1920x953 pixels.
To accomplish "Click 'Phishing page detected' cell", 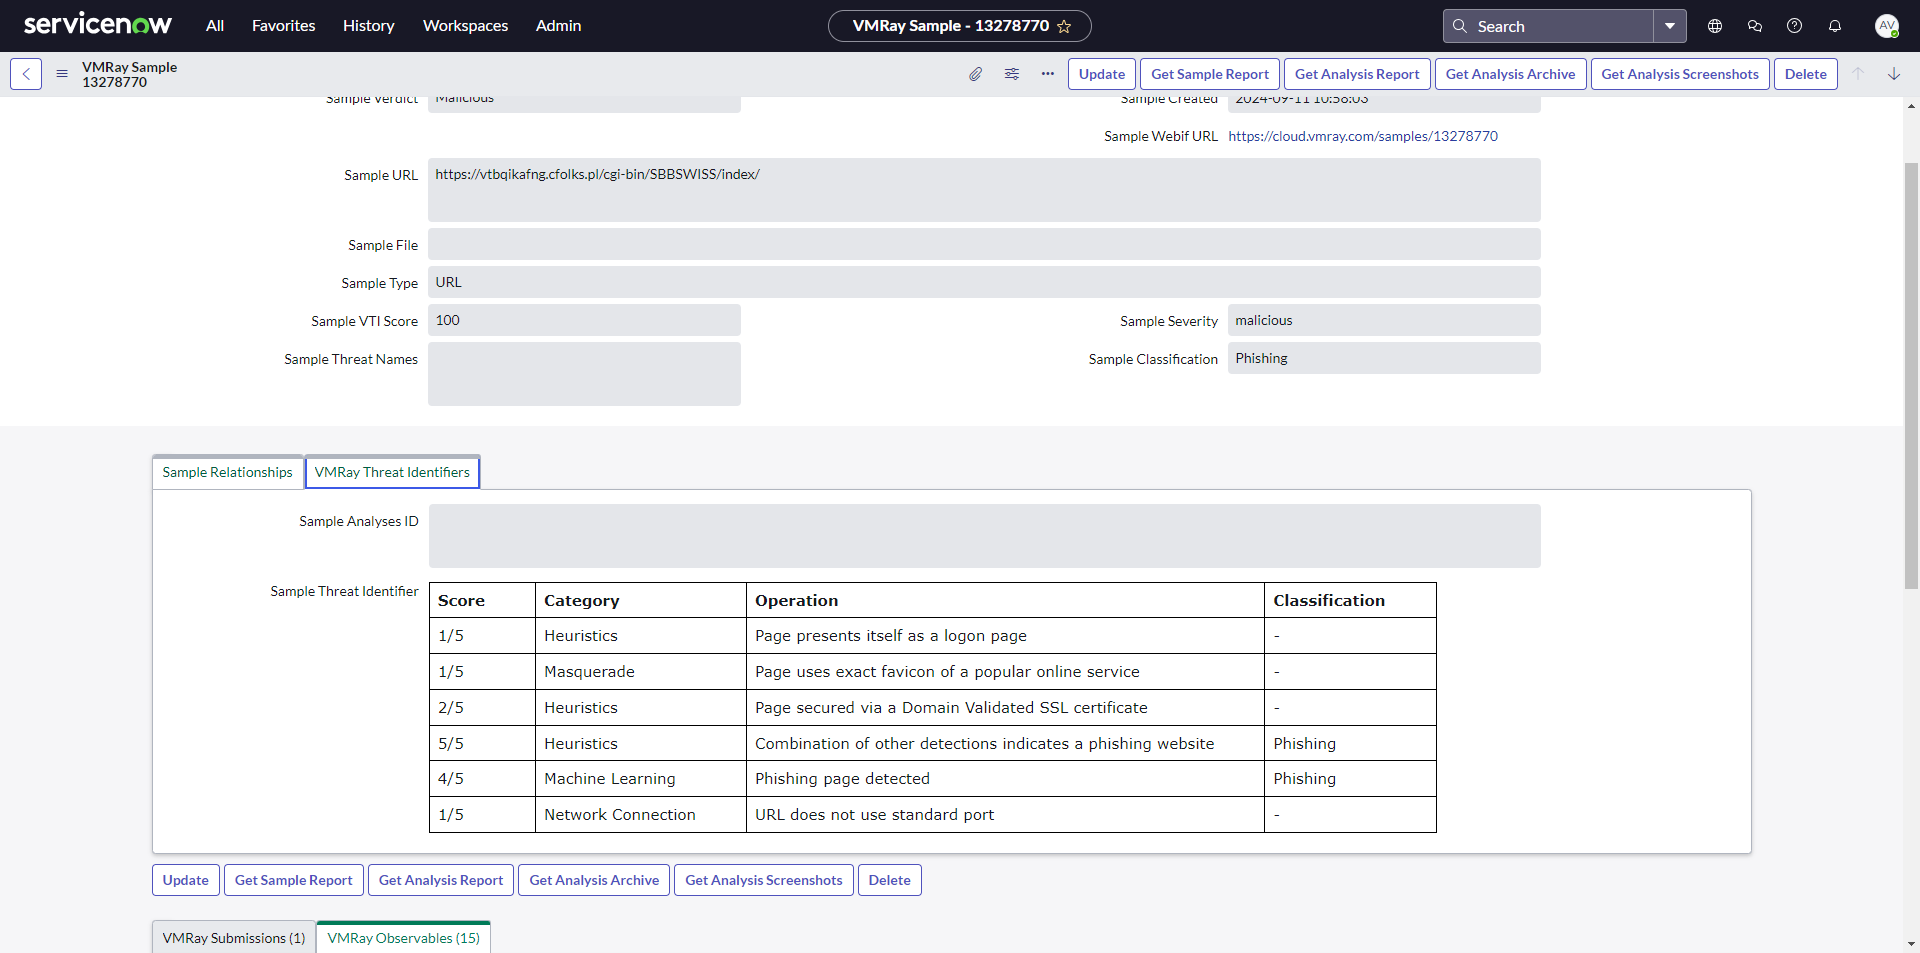I will point(1005,779).
